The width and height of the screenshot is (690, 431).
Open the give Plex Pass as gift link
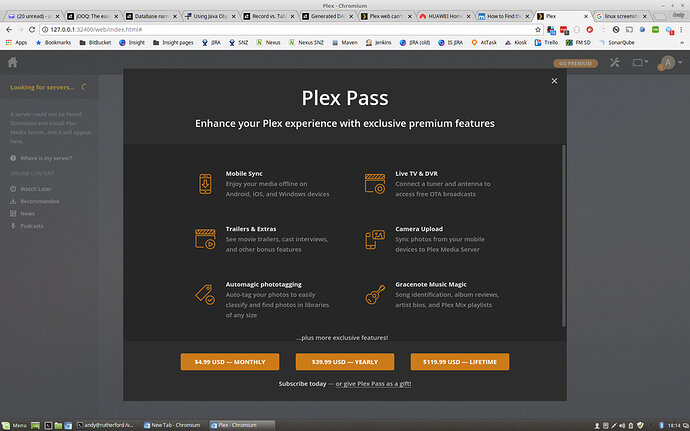[373, 384]
